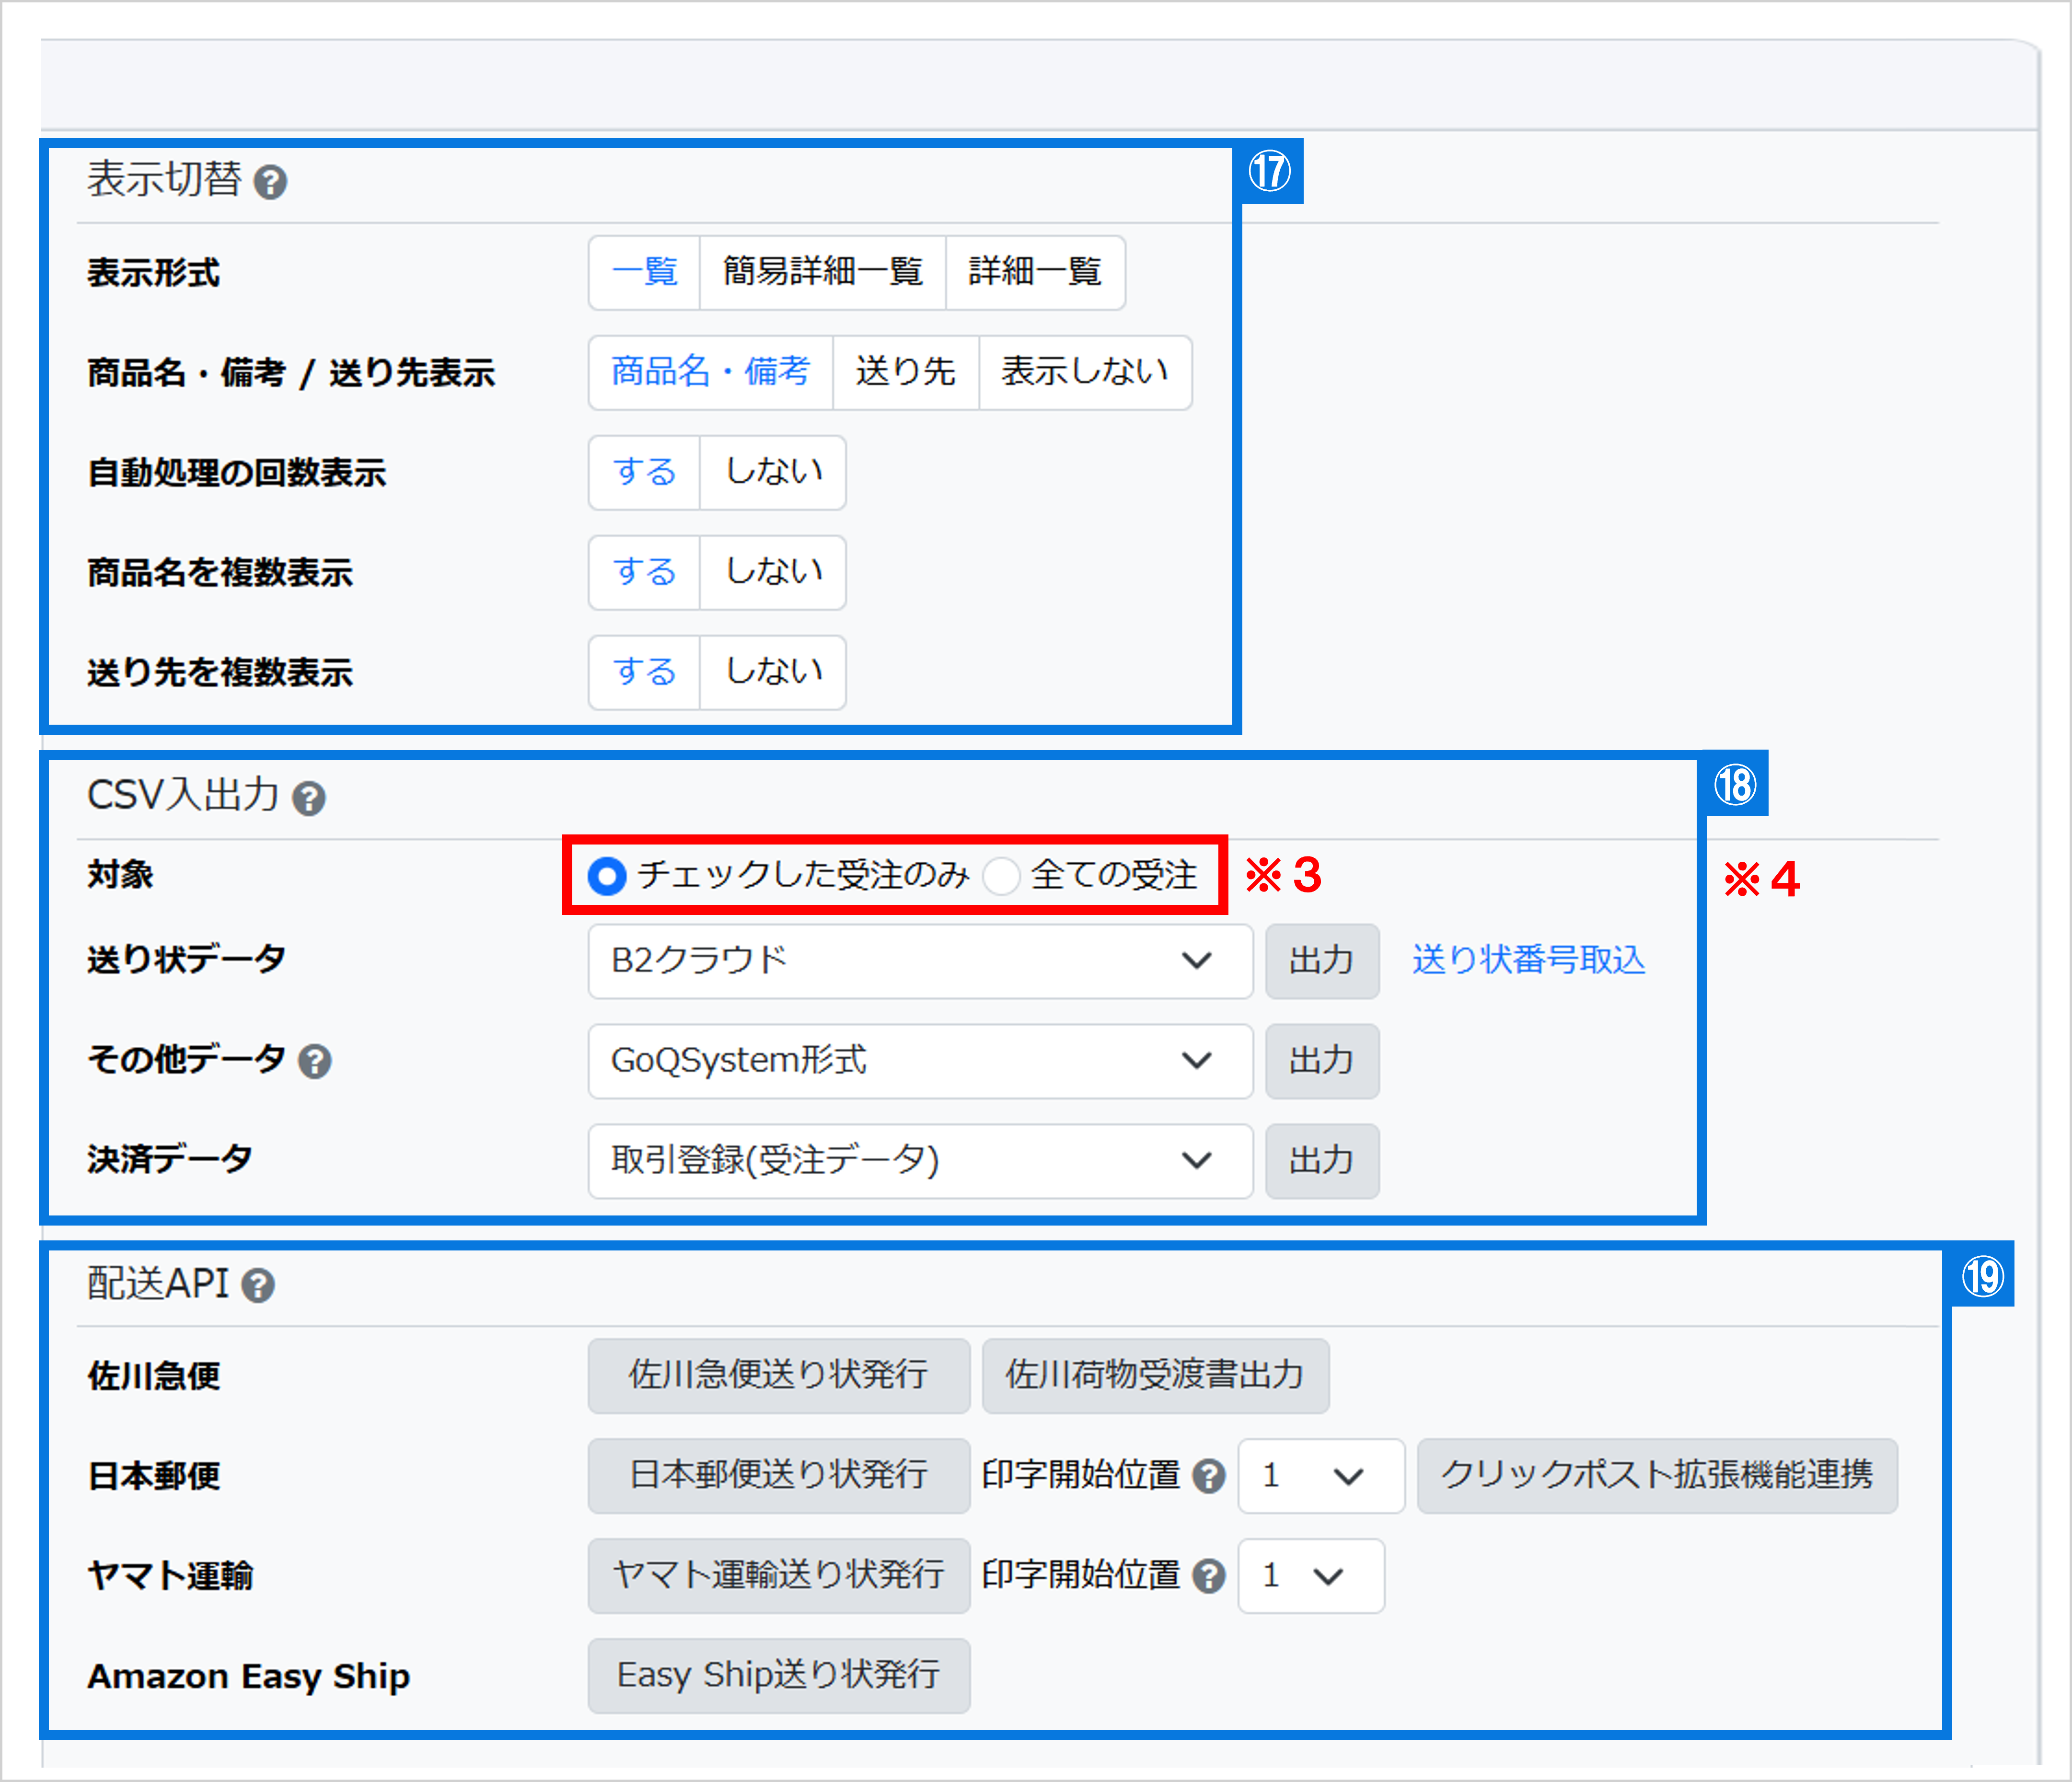Image resolution: width=2072 pixels, height=1782 pixels.
Task: Click help icon next to 表示切替
Action: click(270, 182)
